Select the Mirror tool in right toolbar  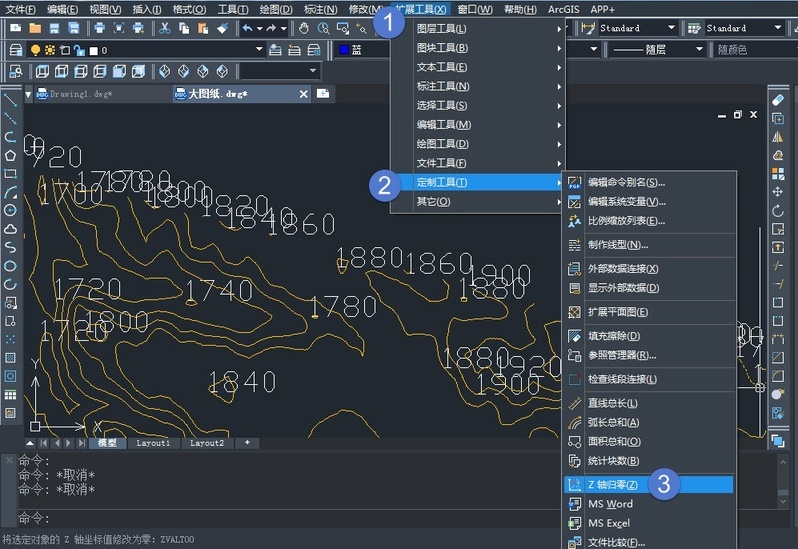tap(778, 137)
